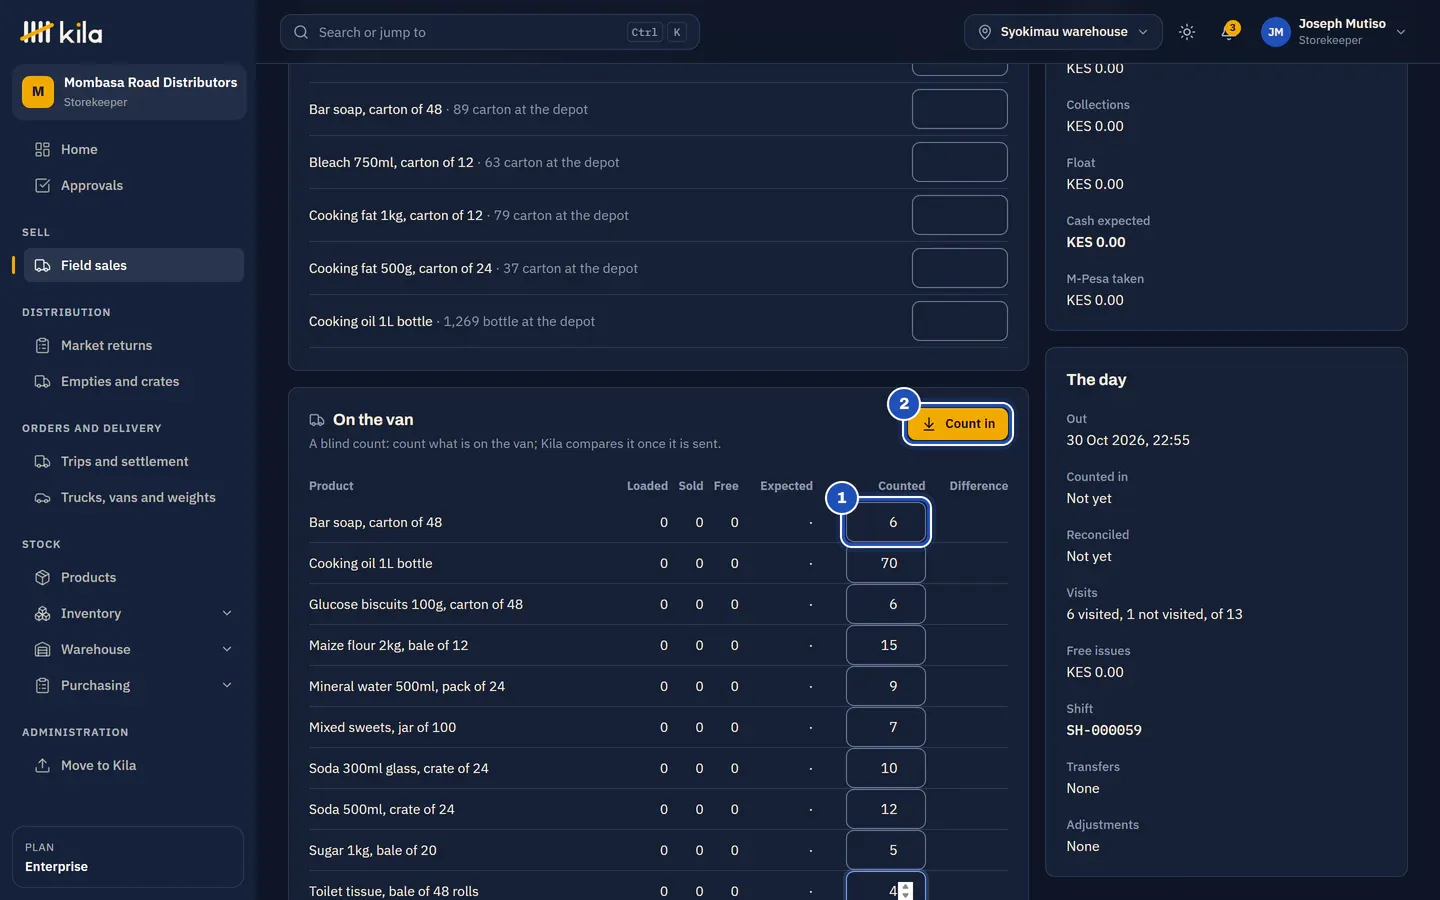Image resolution: width=1440 pixels, height=900 pixels.
Task: Click the Count in button
Action: (959, 424)
